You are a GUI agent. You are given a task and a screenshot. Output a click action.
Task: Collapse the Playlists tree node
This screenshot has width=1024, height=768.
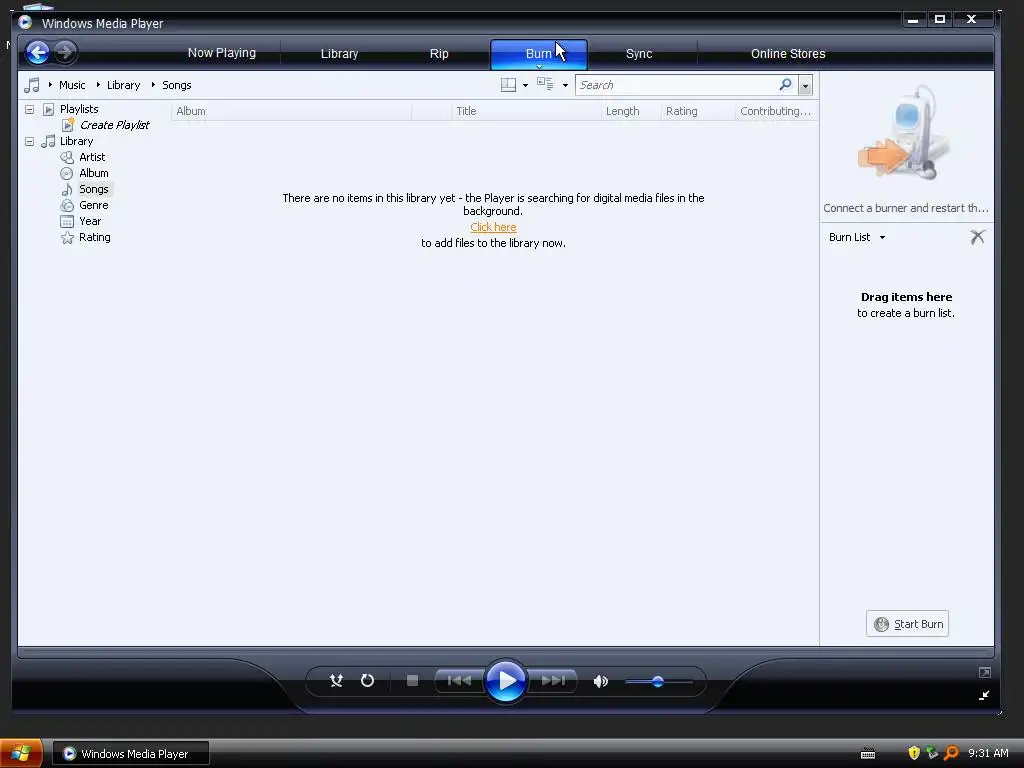tap(29, 109)
